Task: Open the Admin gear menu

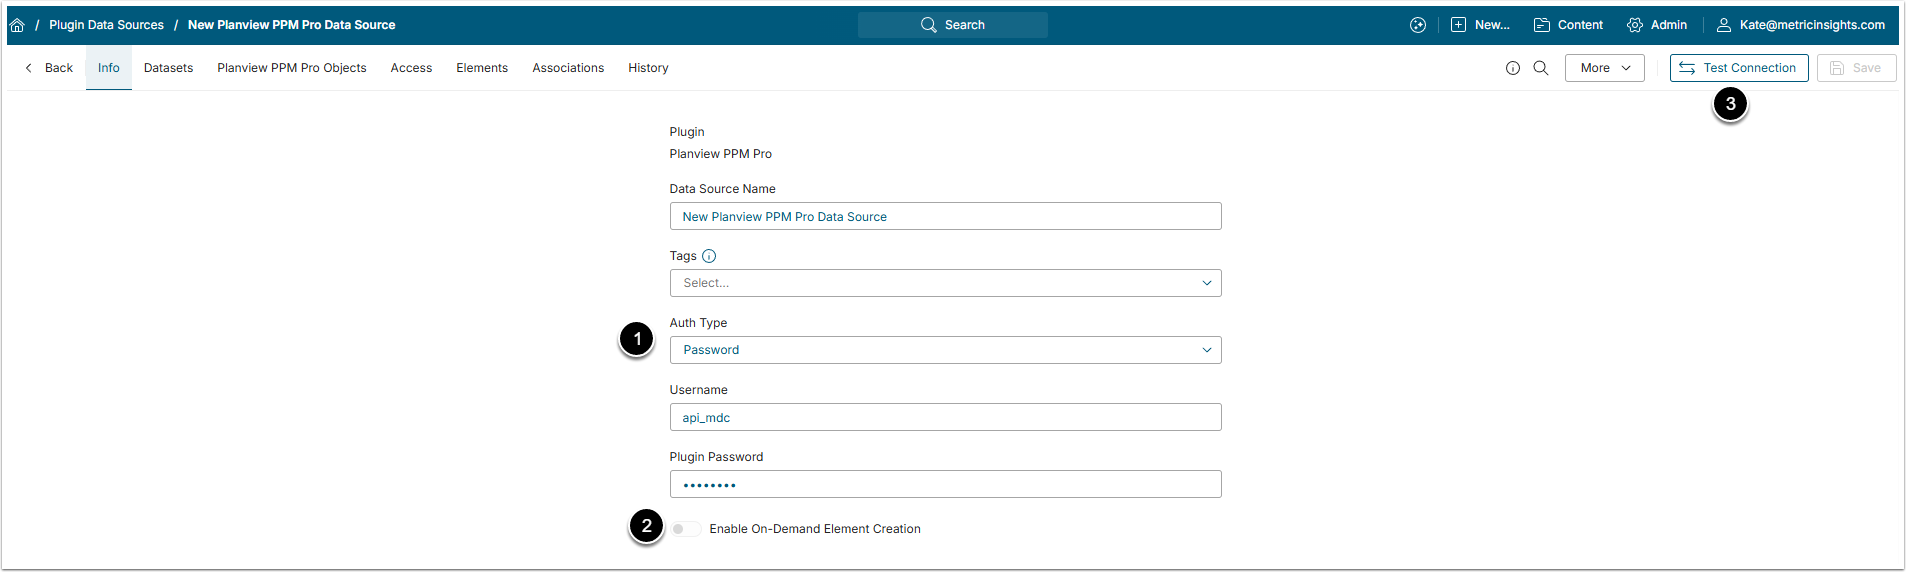Action: [x=1657, y=25]
